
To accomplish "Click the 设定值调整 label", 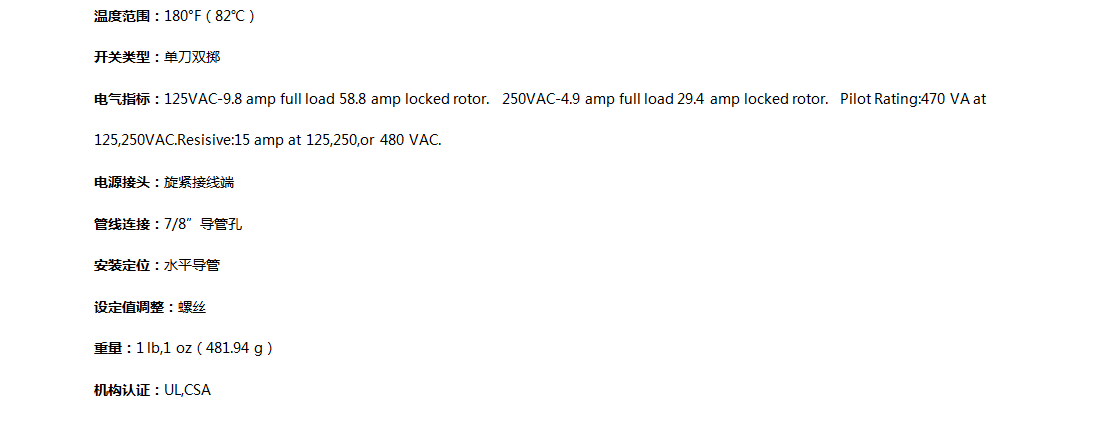I will pyautogui.click(x=129, y=307).
